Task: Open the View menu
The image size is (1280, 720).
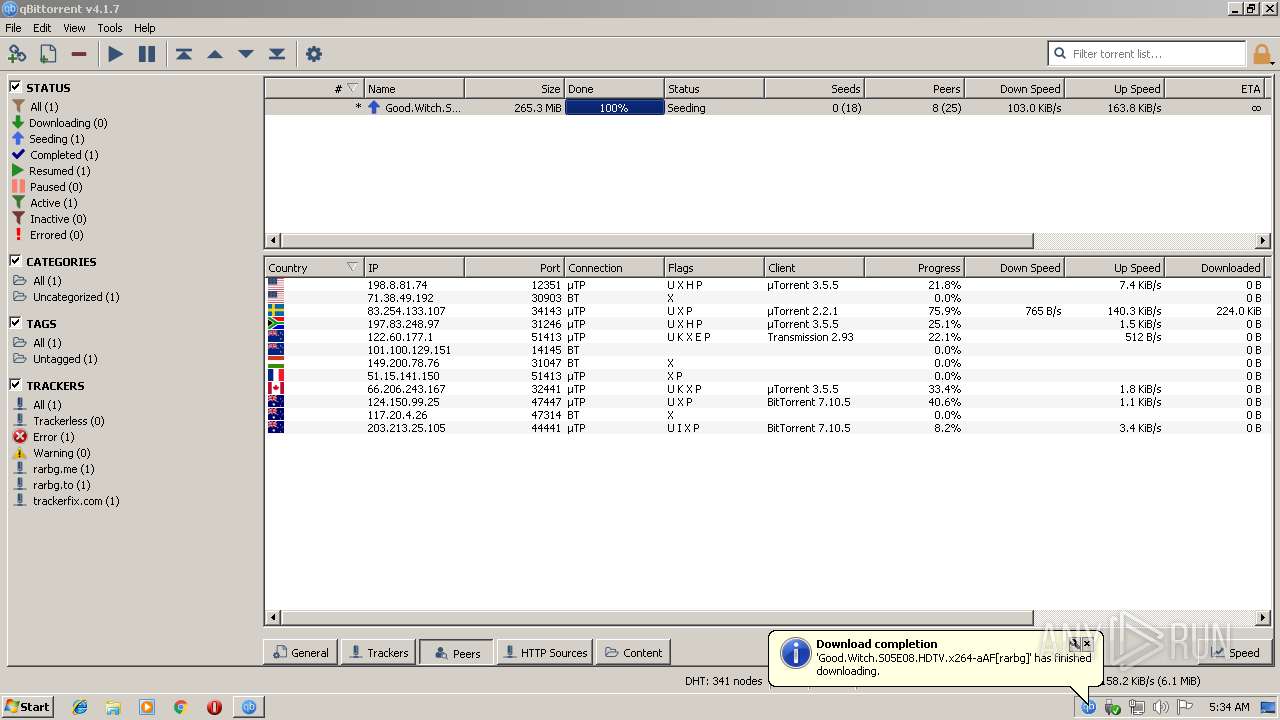Action: point(74,28)
